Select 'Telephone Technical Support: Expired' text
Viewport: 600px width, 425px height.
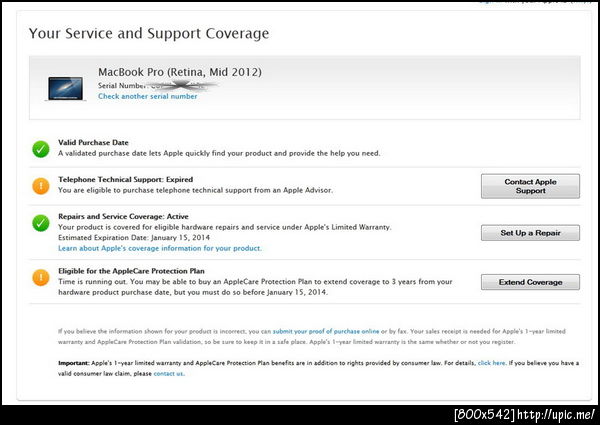(x=126, y=179)
